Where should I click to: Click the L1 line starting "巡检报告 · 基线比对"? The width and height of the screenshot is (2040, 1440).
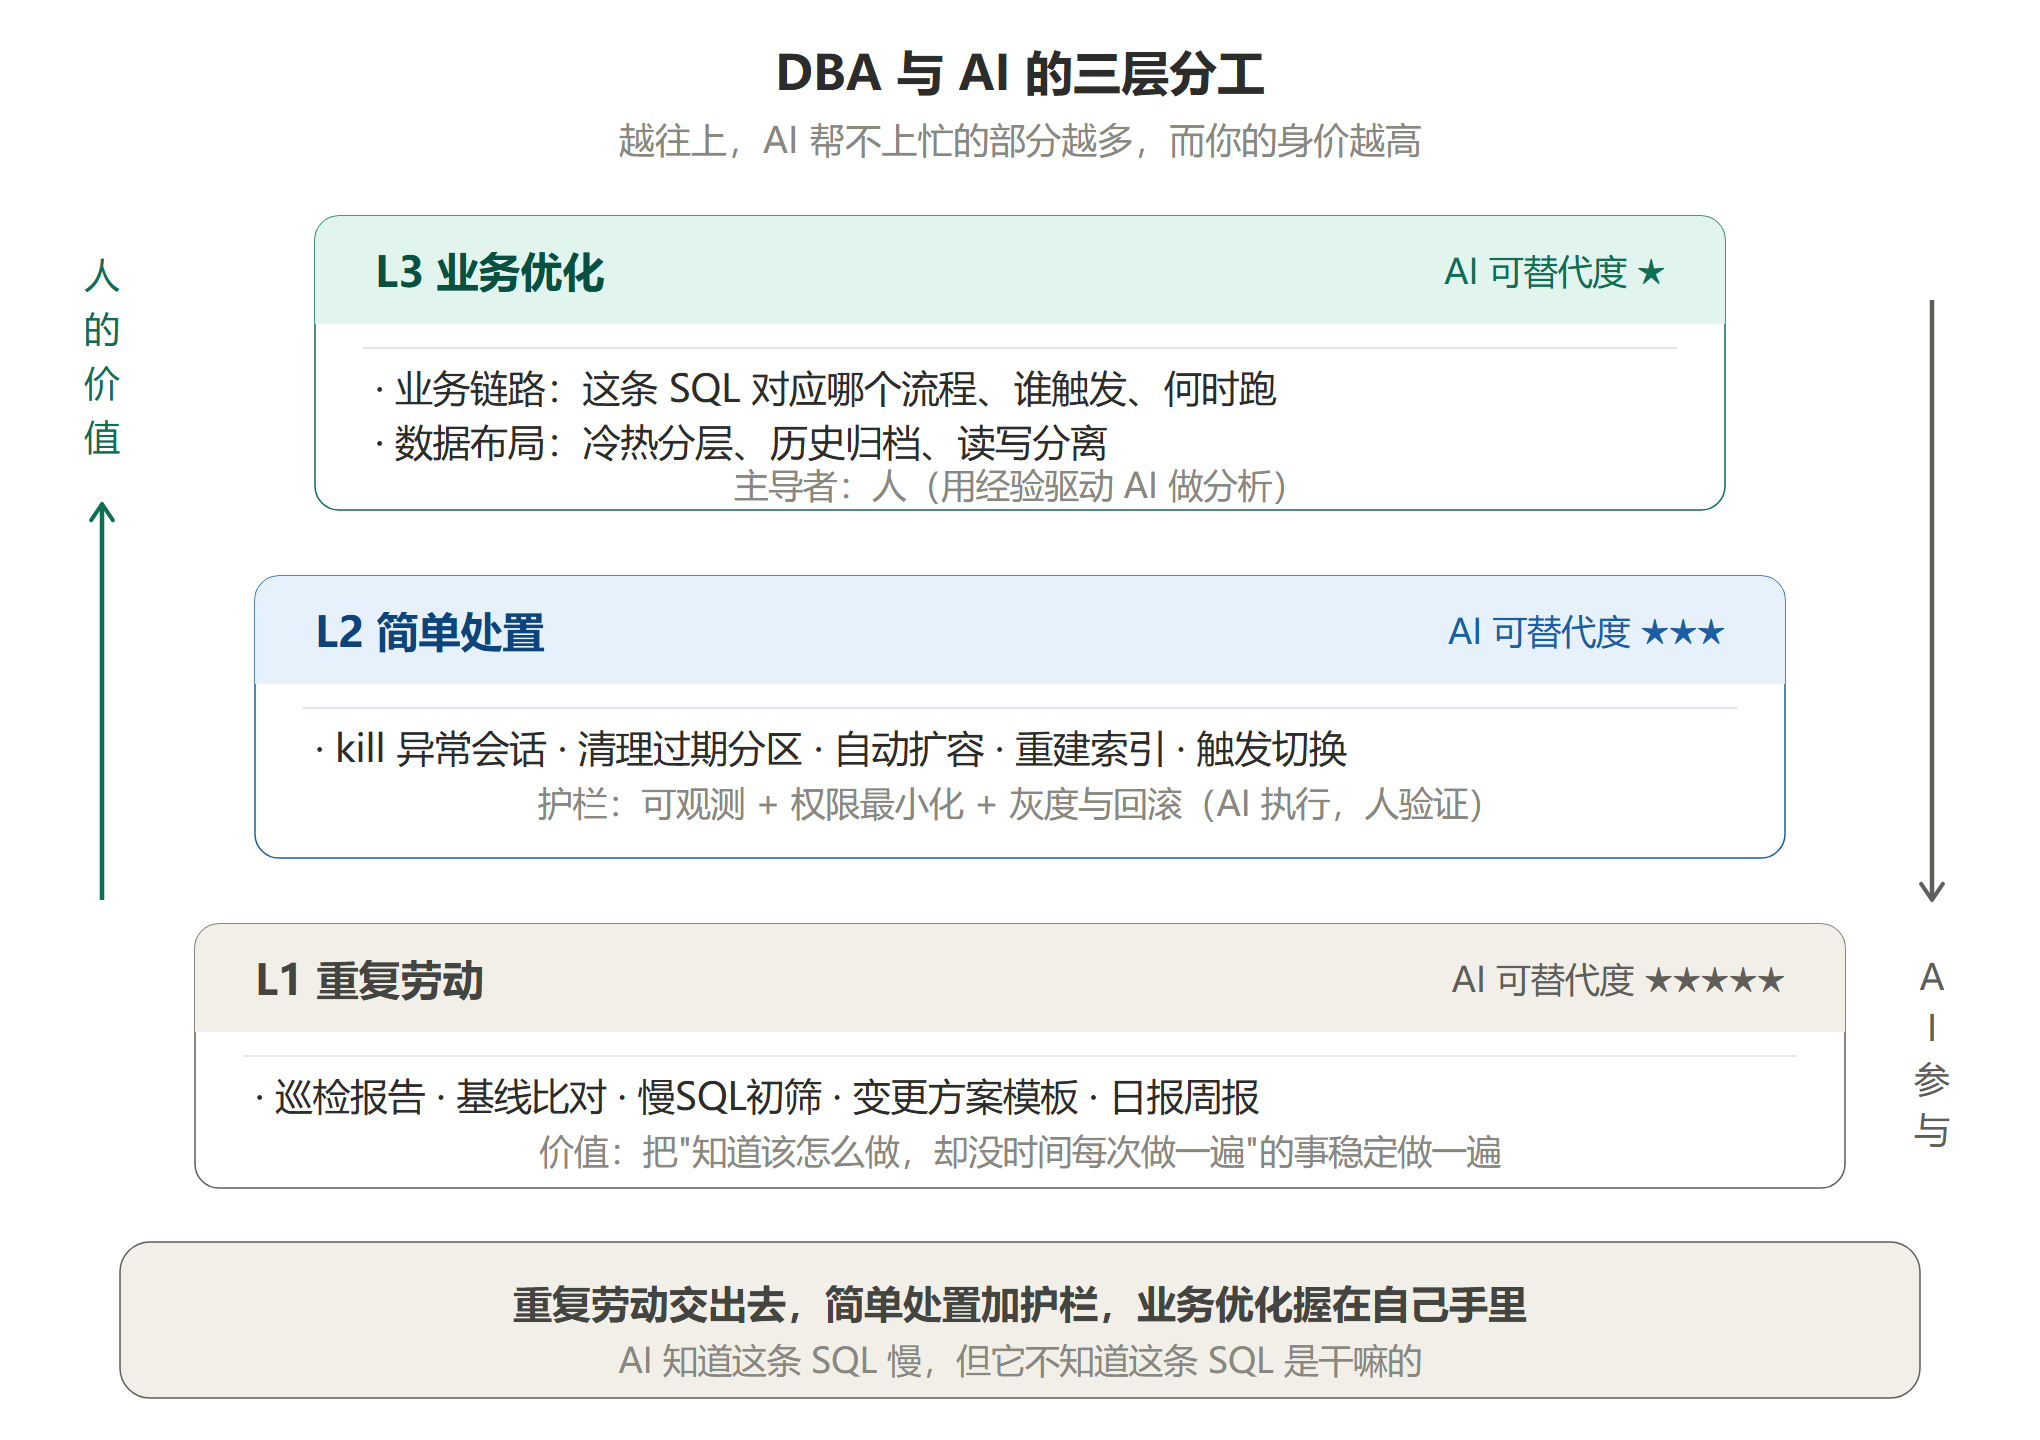tap(757, 1097)
